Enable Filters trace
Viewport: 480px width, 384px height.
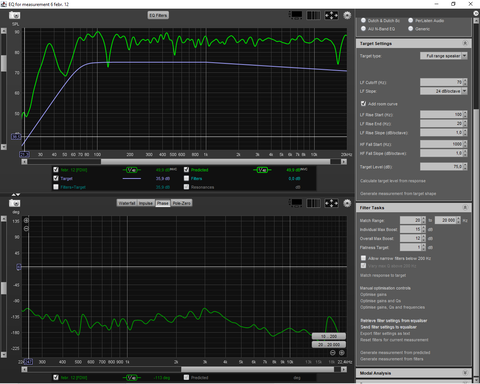[x=186, y=178]
